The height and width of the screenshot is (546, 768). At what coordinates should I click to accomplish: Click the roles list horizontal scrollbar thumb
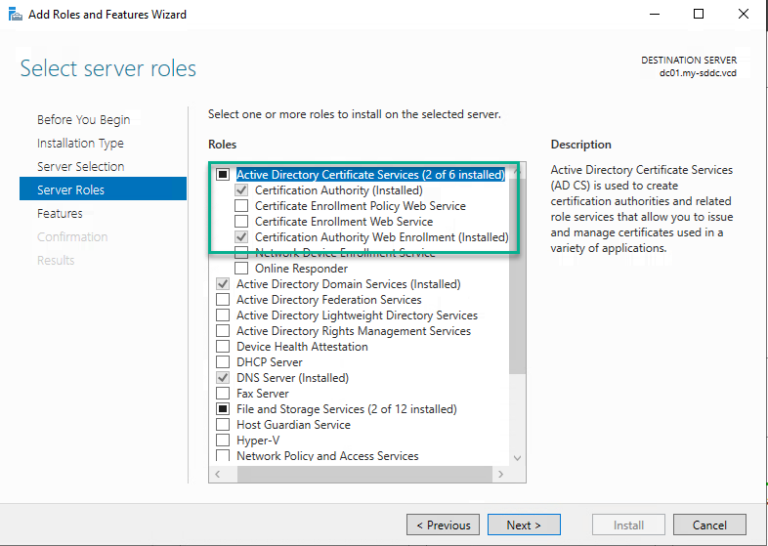365,474
